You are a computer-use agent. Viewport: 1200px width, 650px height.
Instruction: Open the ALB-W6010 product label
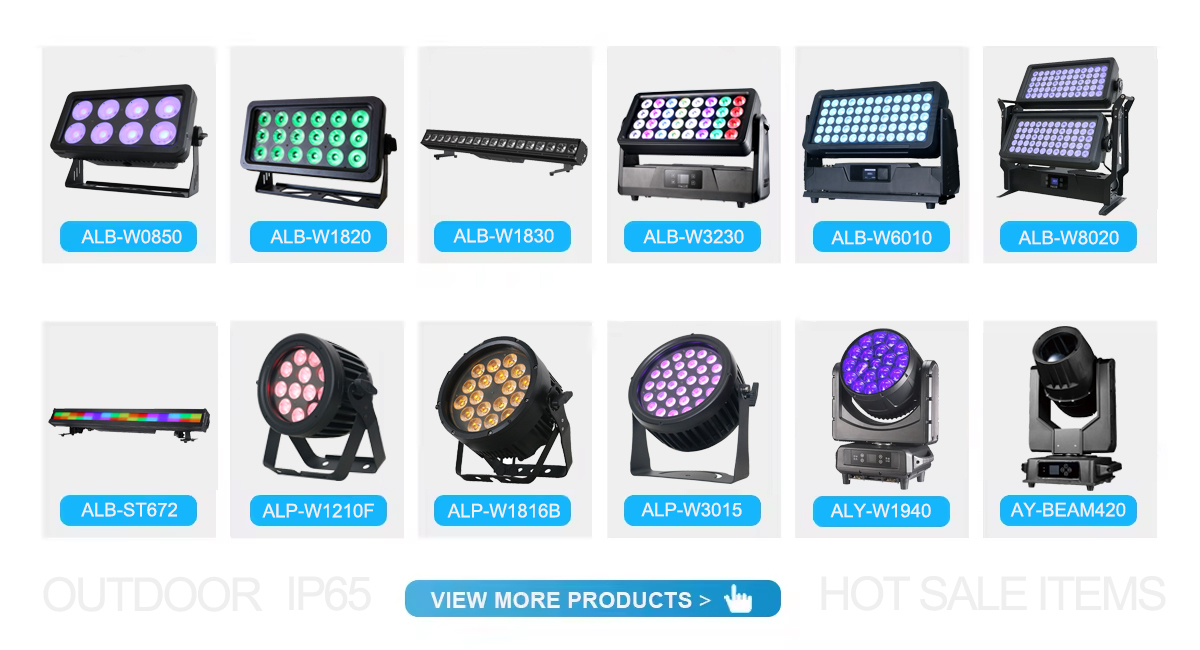tap(881, 238)
